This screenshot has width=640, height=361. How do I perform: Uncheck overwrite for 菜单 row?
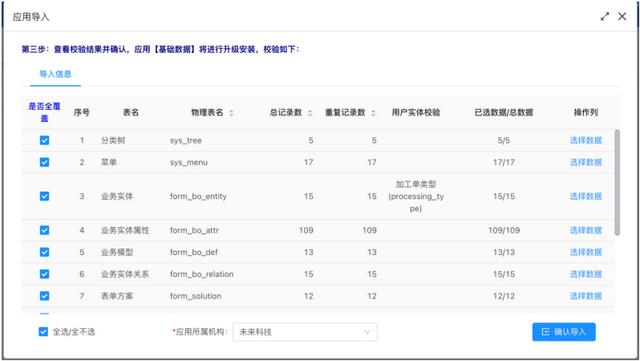point(44,162)
